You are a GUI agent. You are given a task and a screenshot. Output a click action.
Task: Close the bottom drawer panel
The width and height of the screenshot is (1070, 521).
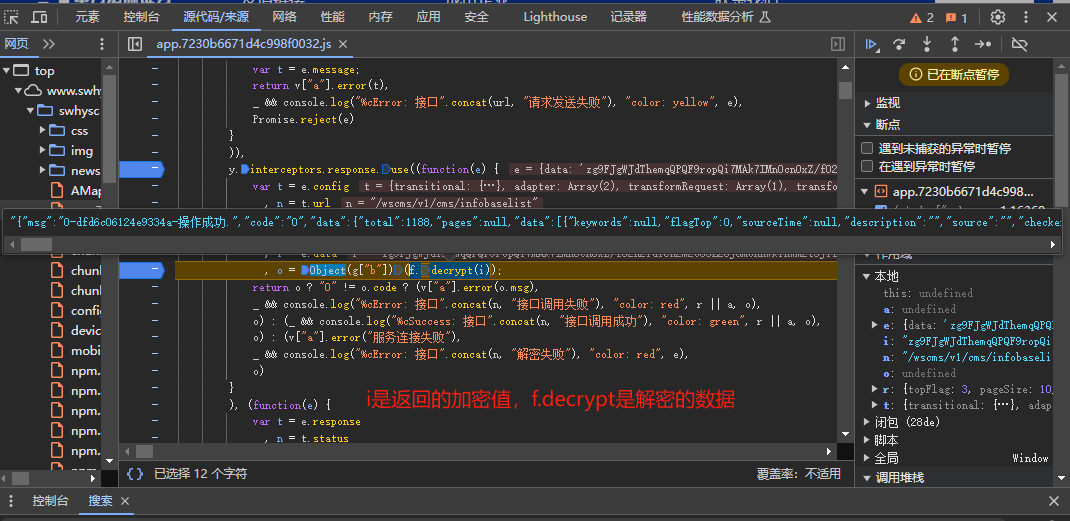click(1054, 501)
